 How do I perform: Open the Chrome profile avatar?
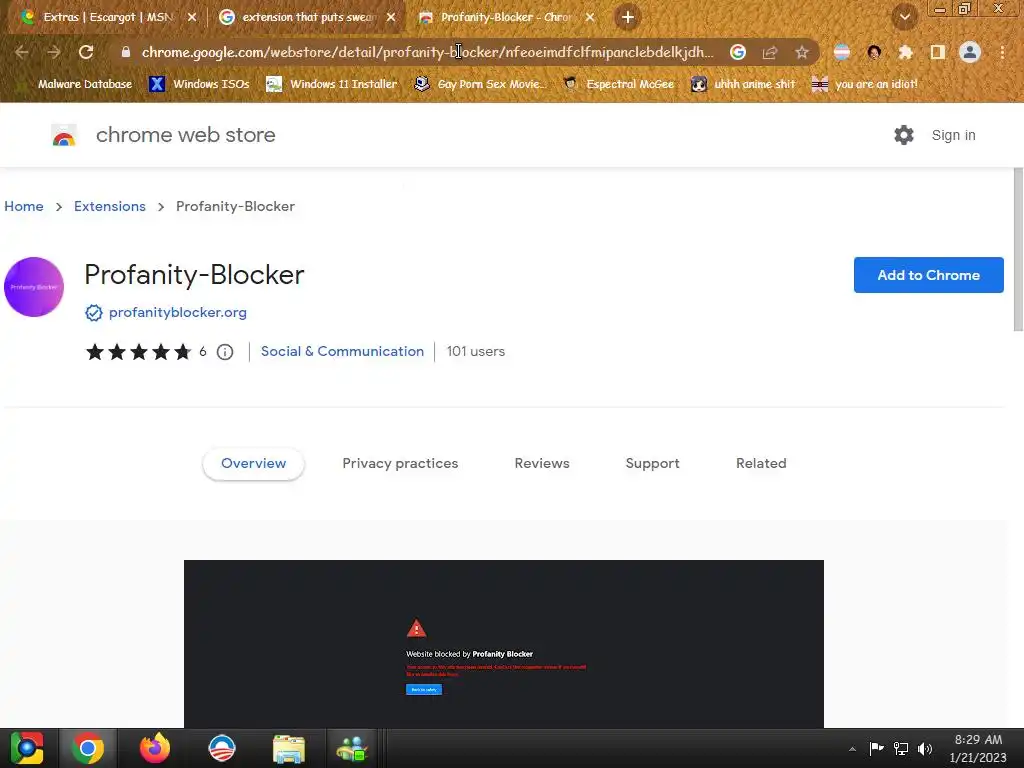[970, 52]
